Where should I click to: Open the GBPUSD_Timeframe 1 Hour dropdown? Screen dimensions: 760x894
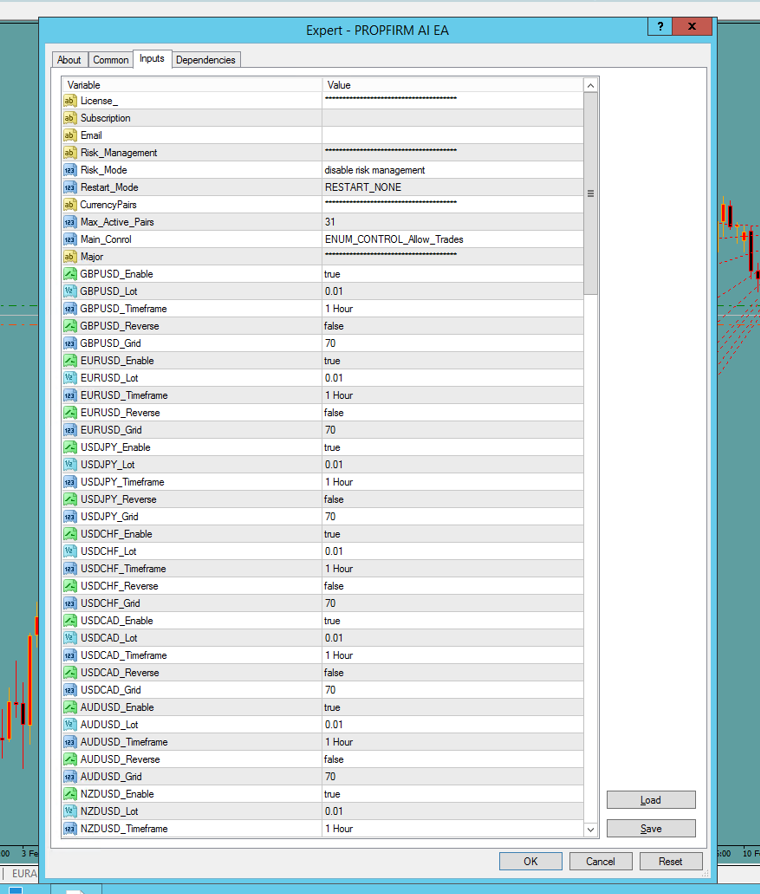450,309
